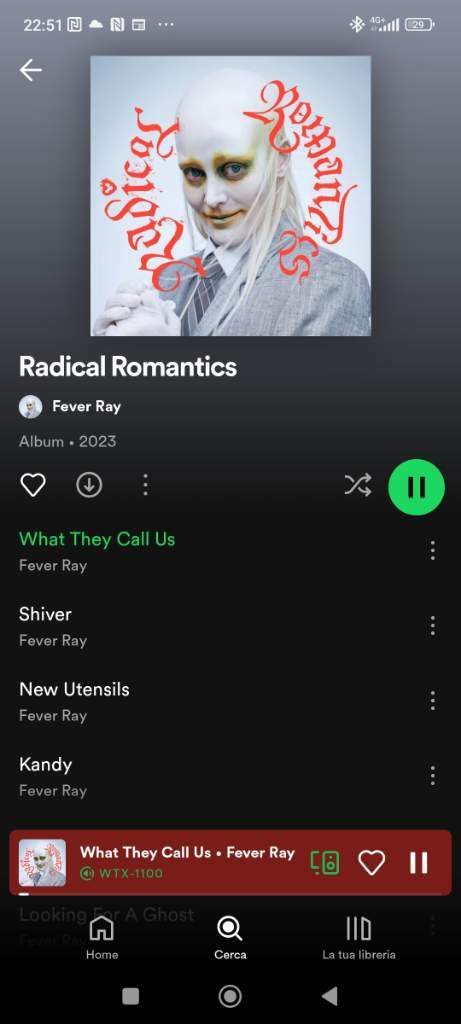461x1024 pixels.
Task: Switch to the Cerca search tab
Action: (x=230, y=937)
